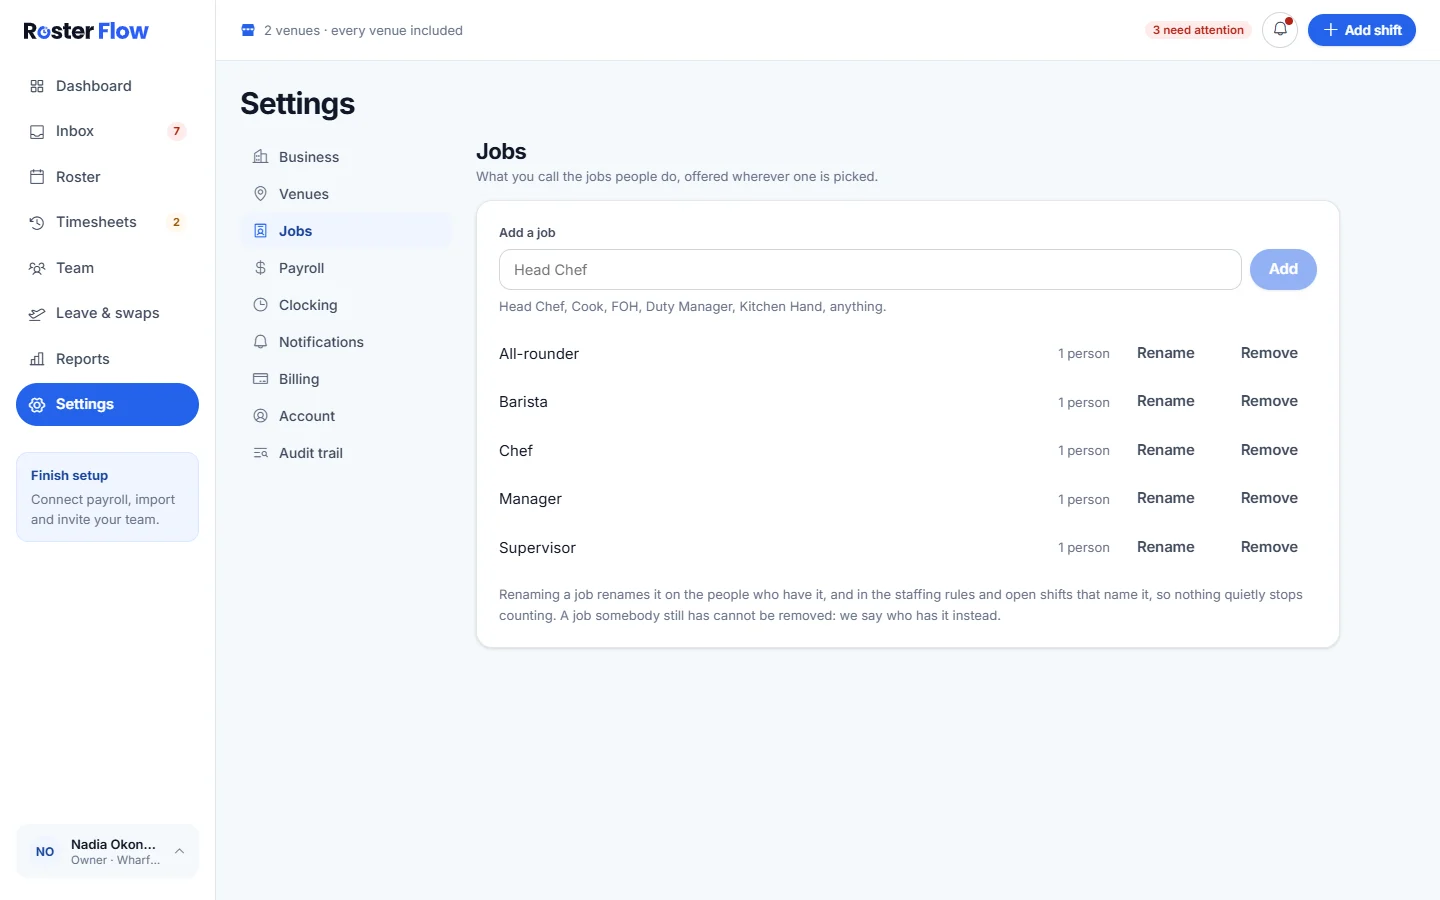Click the Venues map pin icon
This screenshot has height=900, width=1440.
pos(260,194)
